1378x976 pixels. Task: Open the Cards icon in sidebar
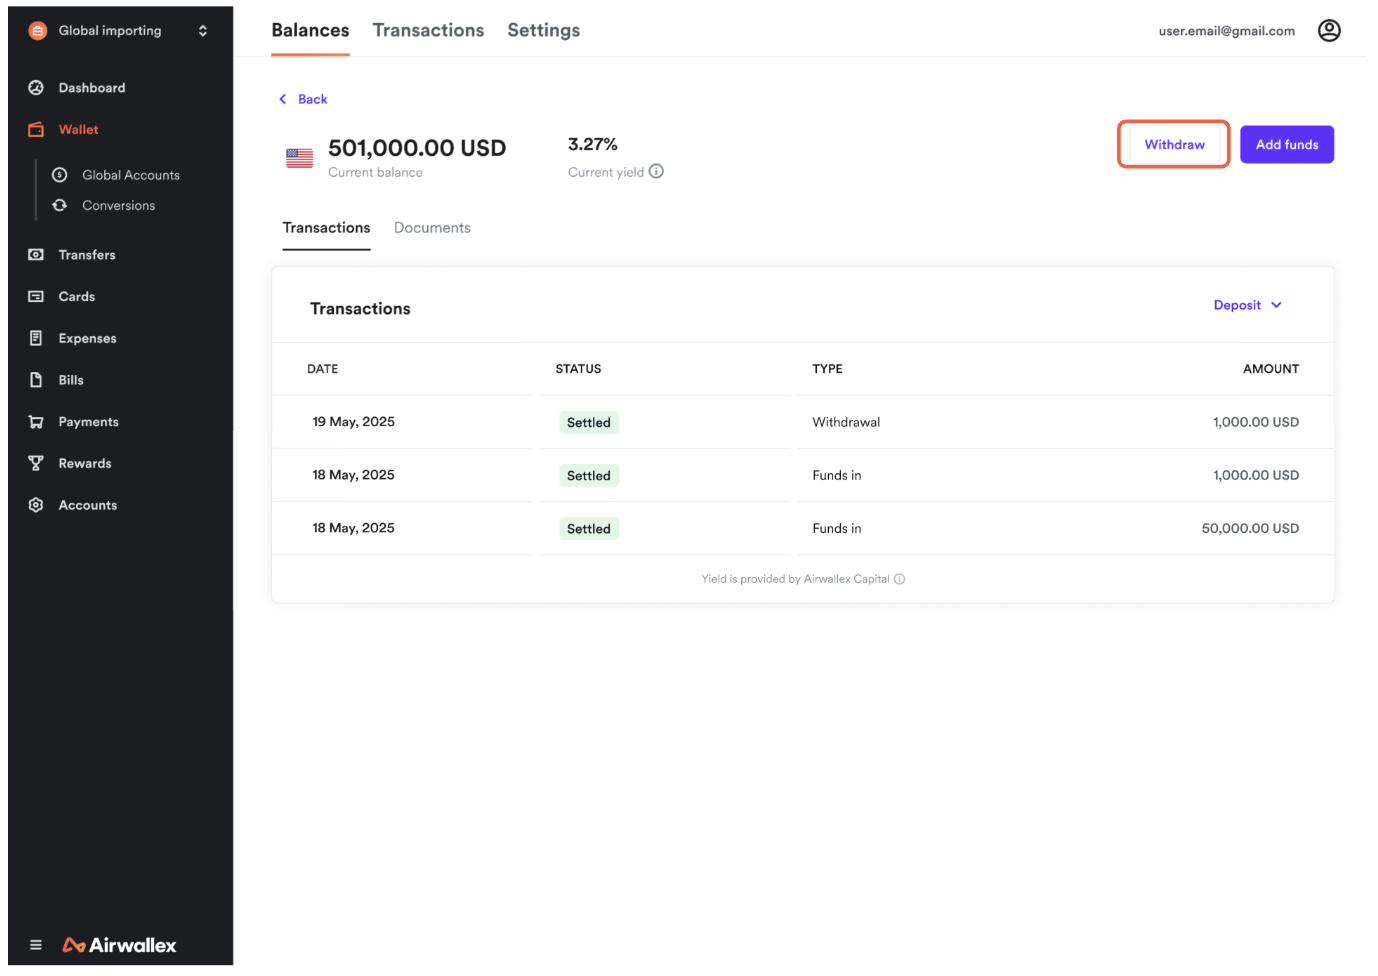click(x=36, y=297)
